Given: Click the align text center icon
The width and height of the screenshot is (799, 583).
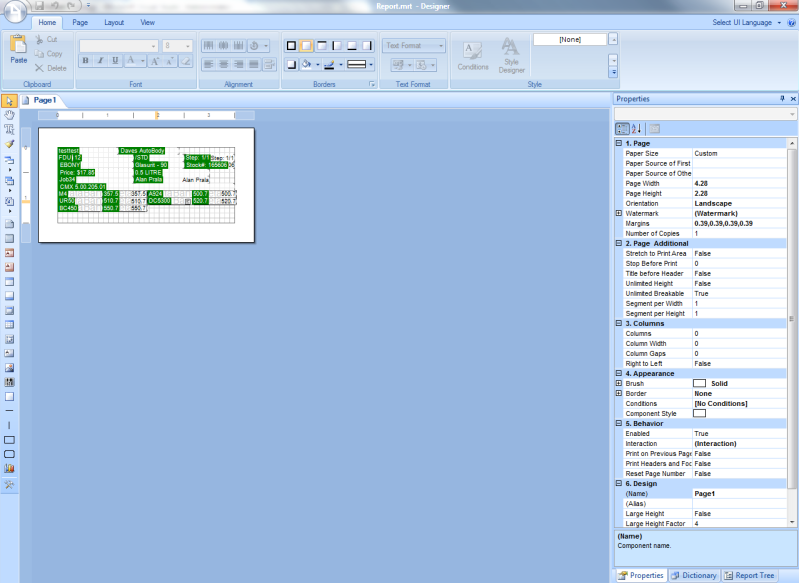Looking at the screenshot, I should pos(224,64).
